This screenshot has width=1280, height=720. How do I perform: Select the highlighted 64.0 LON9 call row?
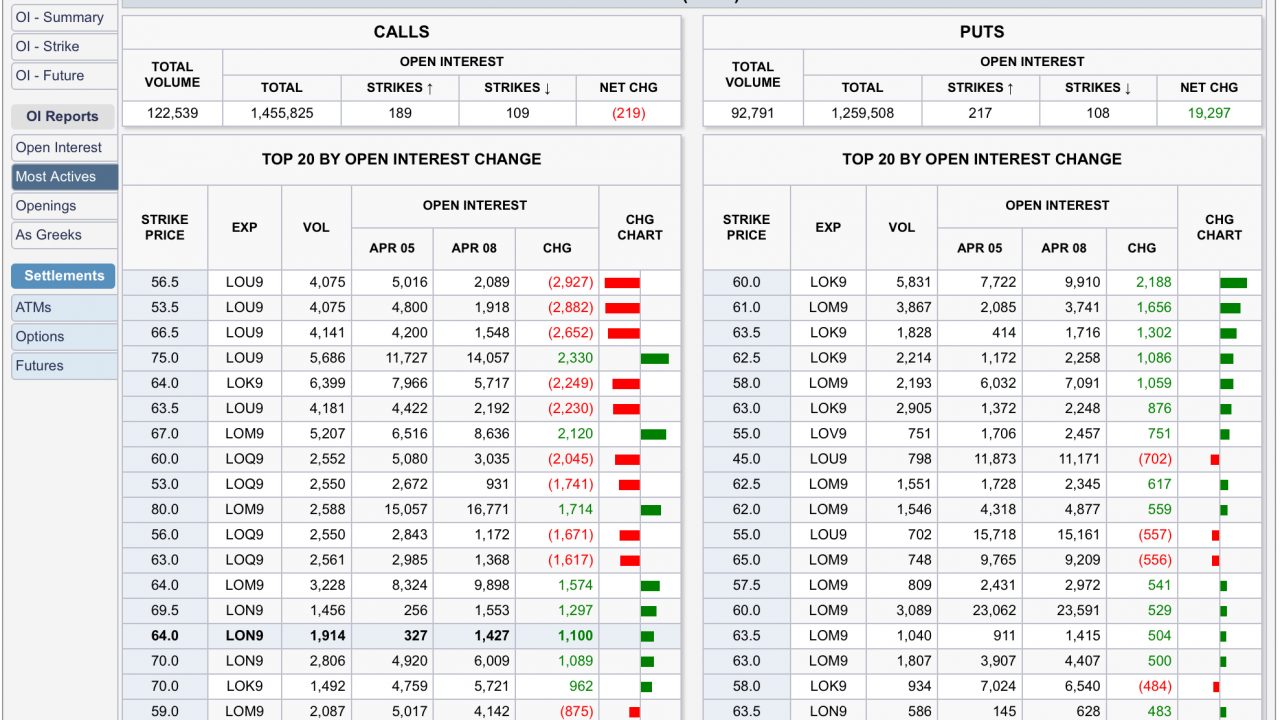(x=400, y=635)
